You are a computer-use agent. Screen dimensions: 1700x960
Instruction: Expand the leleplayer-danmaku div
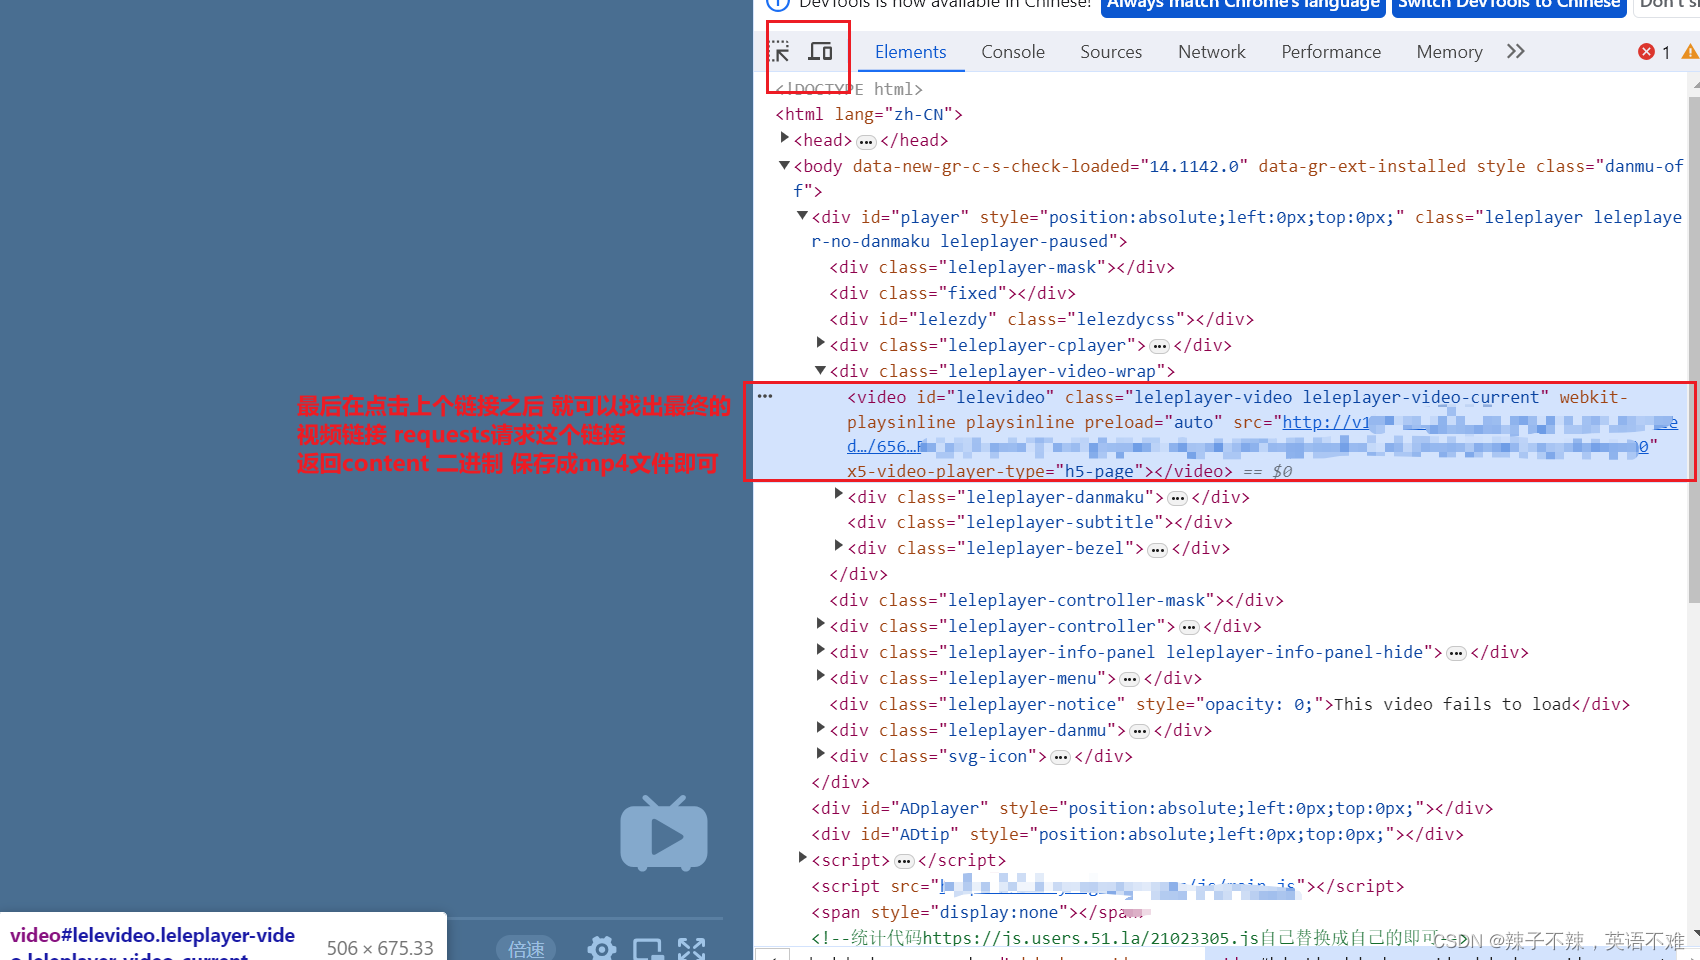click(839, 495)
